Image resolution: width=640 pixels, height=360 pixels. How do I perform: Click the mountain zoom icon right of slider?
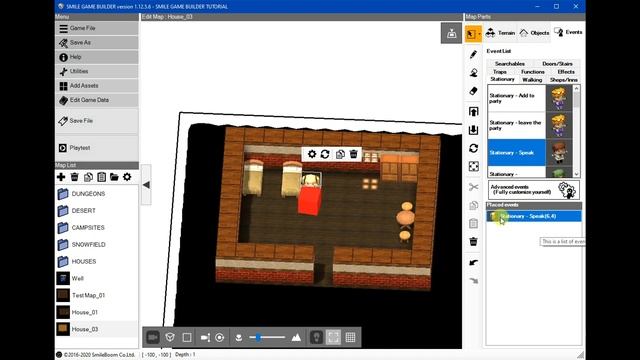[296, 337]
